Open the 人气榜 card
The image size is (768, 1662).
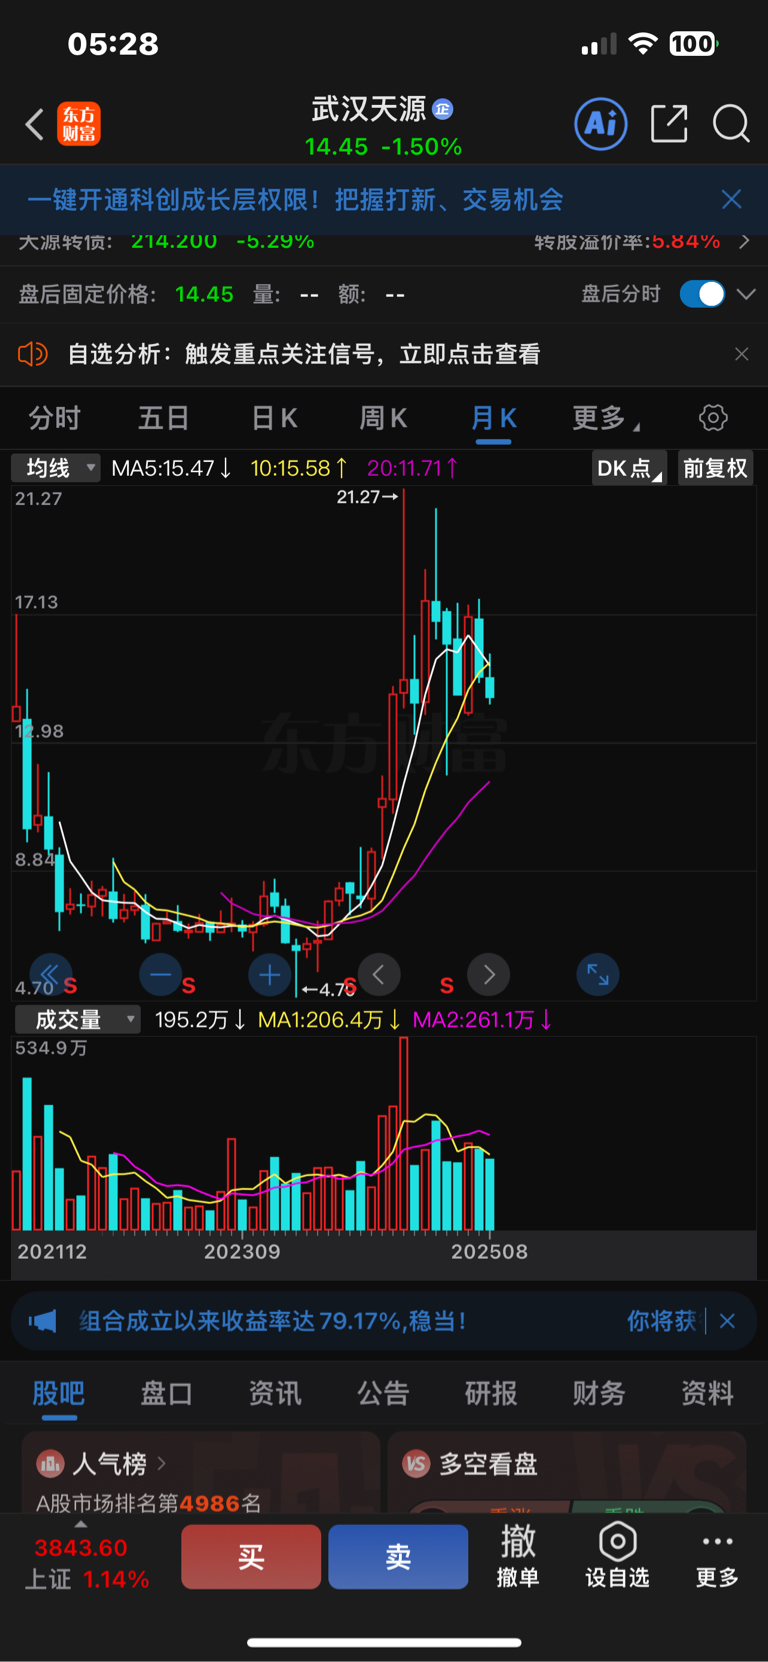coord(201,1473)
